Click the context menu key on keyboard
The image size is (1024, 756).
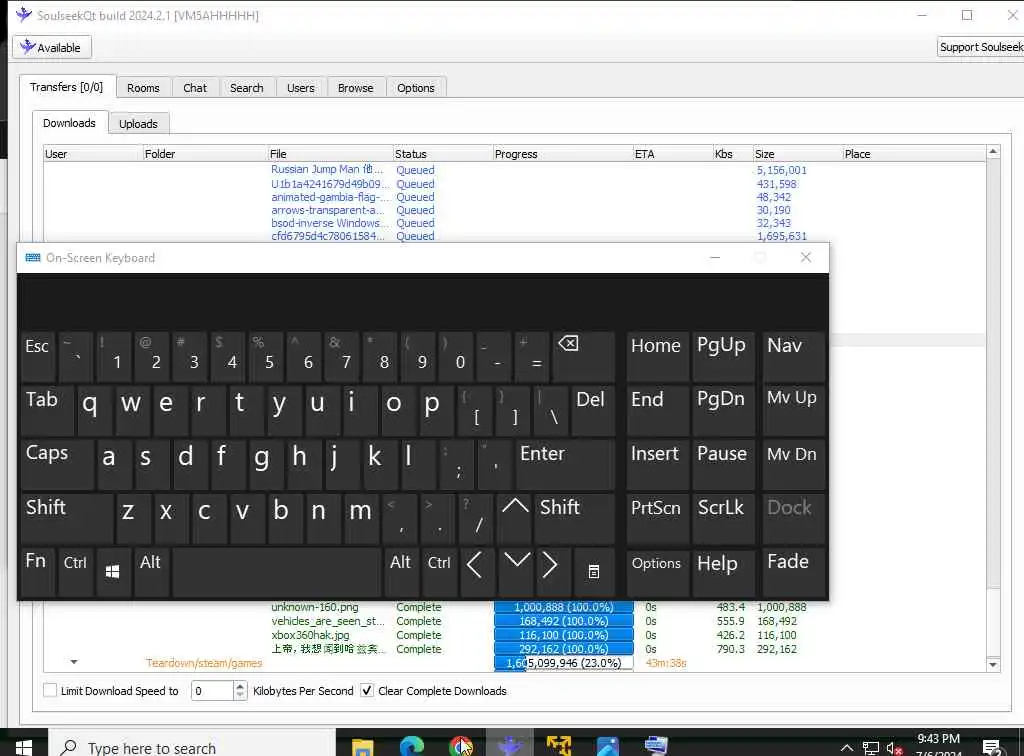click(x=594, y=572)
